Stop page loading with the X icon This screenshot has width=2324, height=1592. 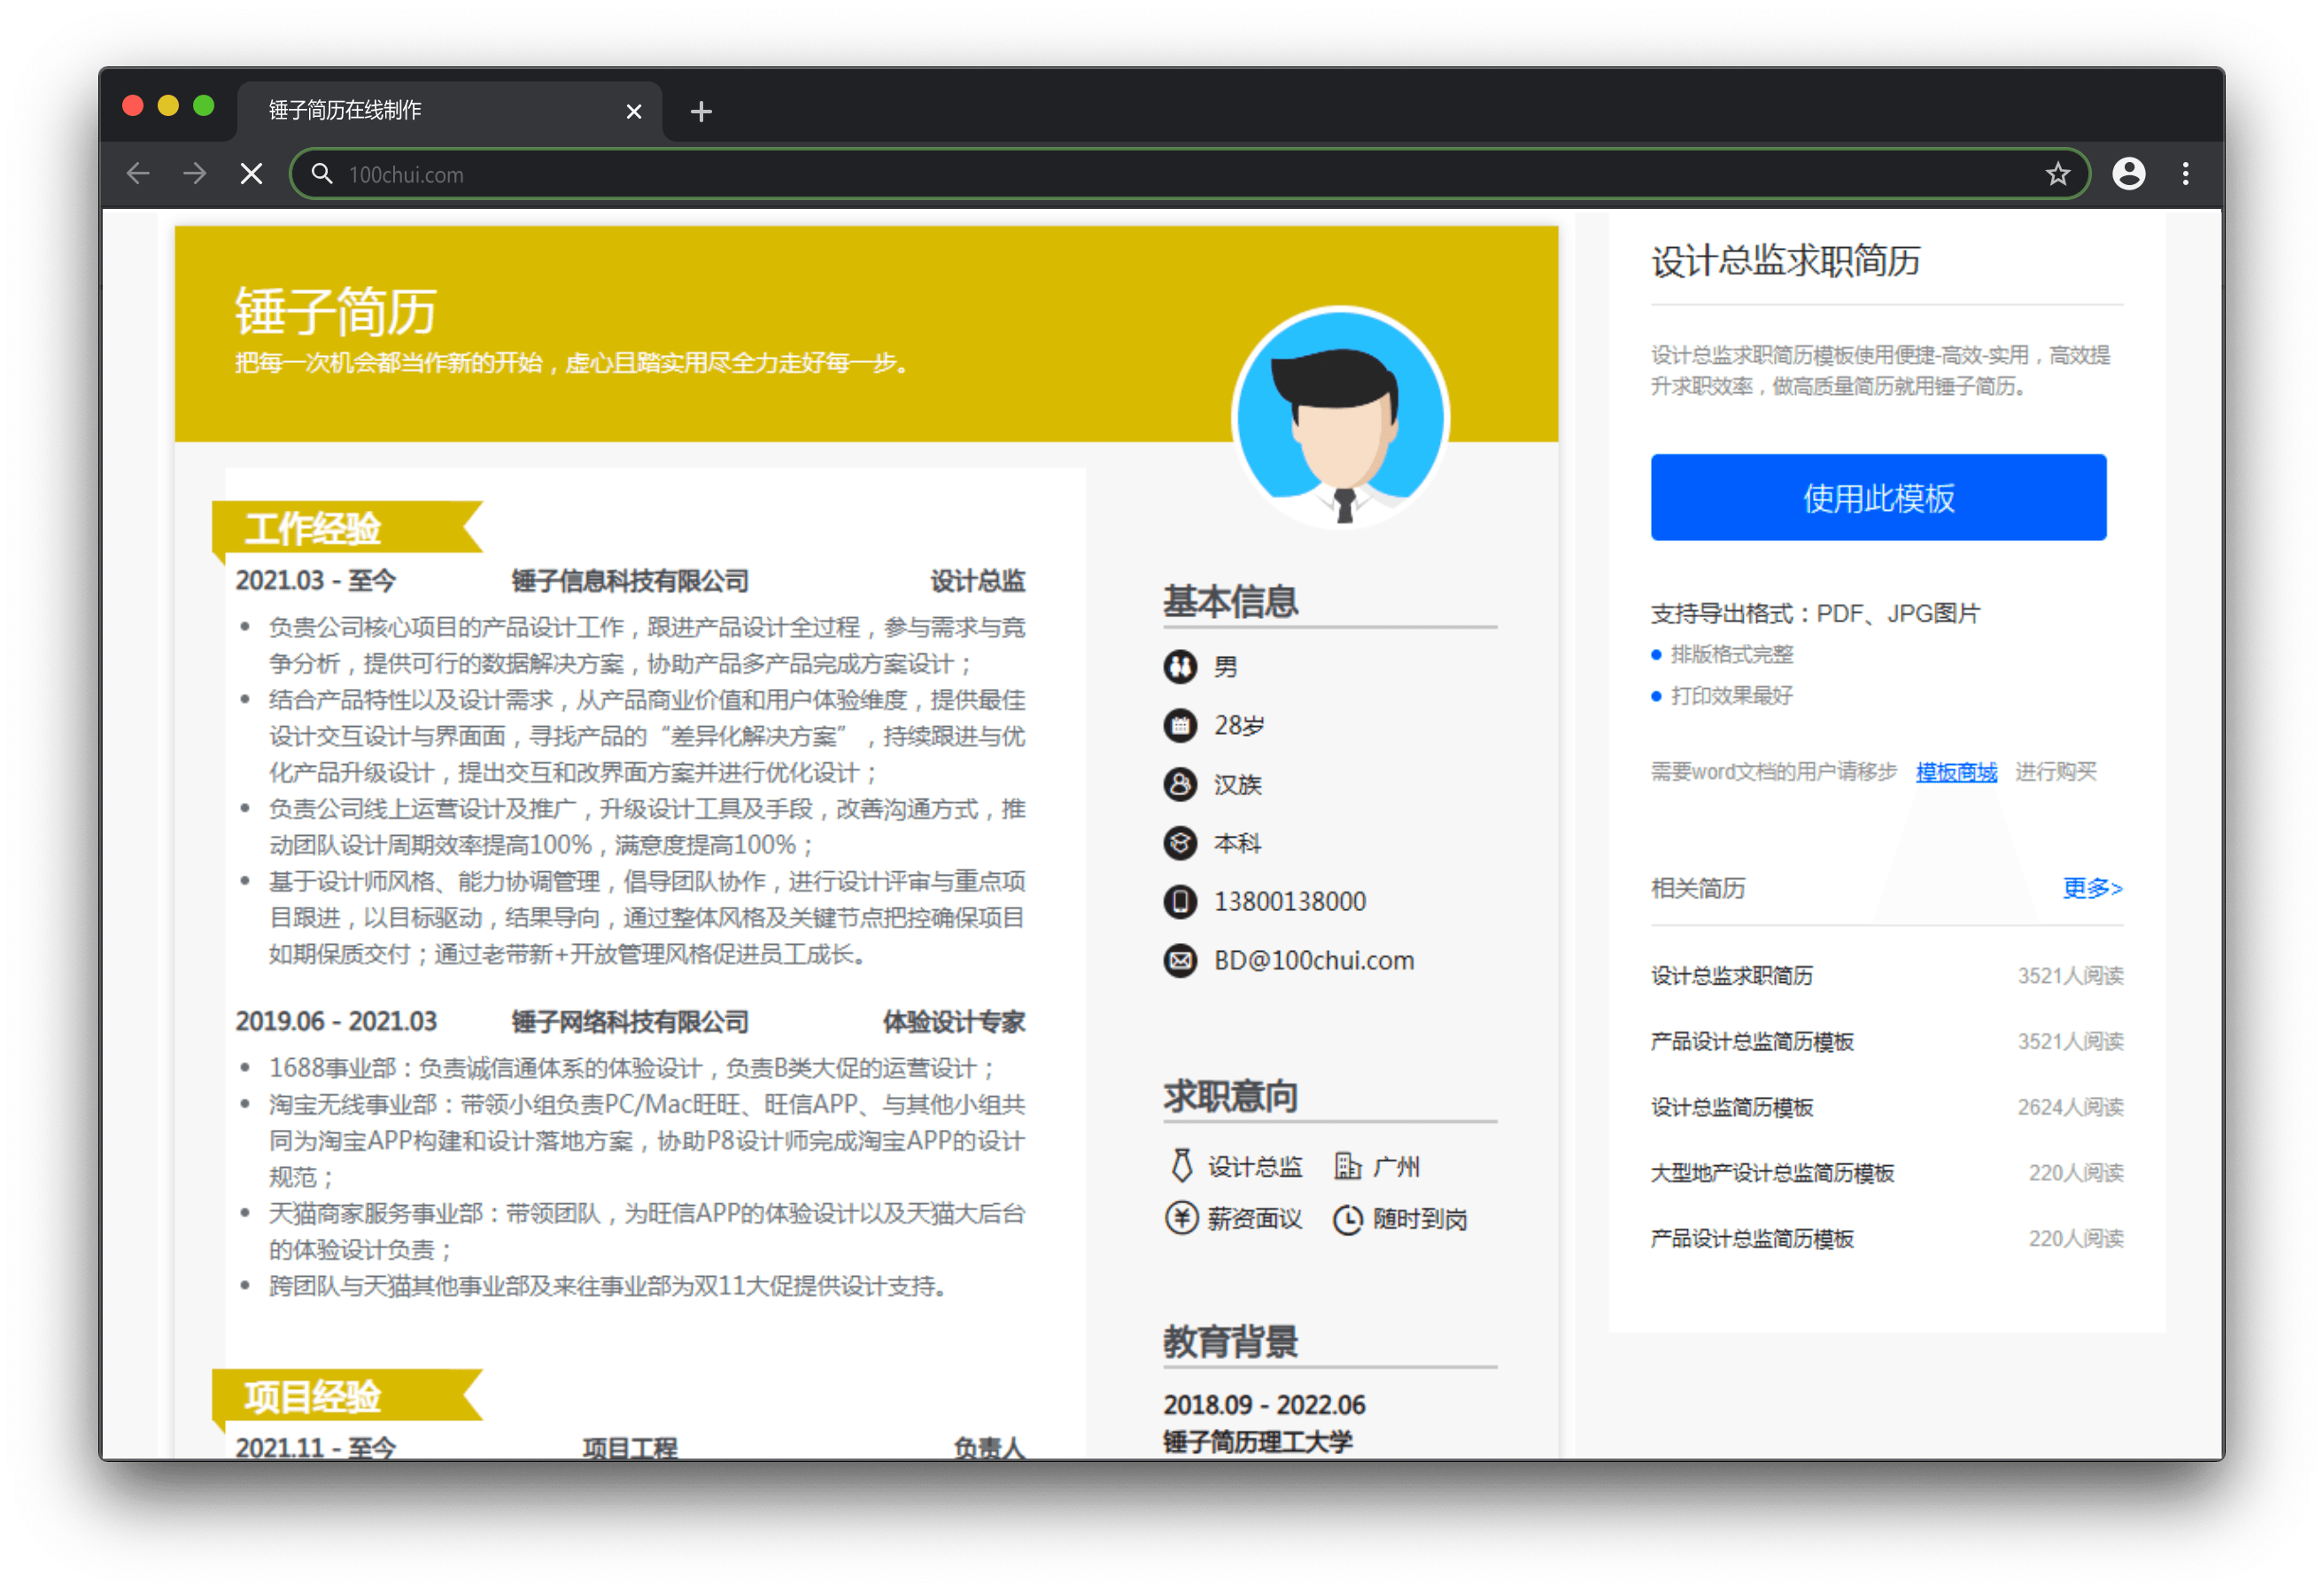click(252, 174)
